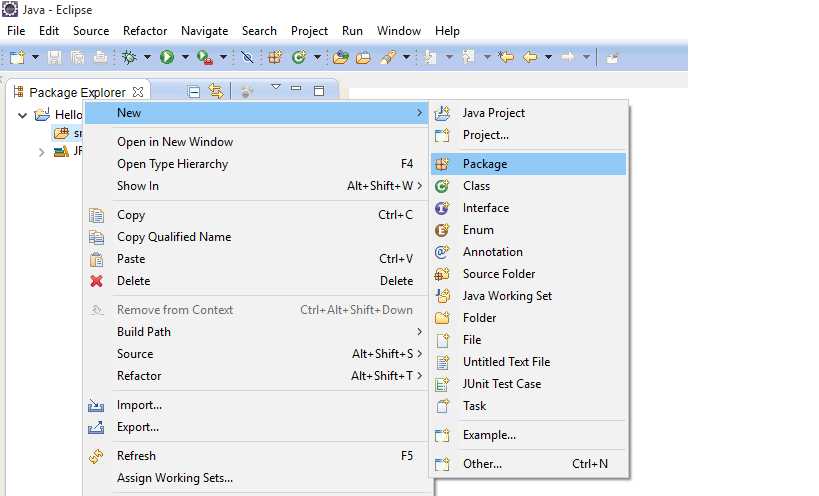Click Assign Working Sets... entry
Screen dimensions: 819x496
pos(256,478)
